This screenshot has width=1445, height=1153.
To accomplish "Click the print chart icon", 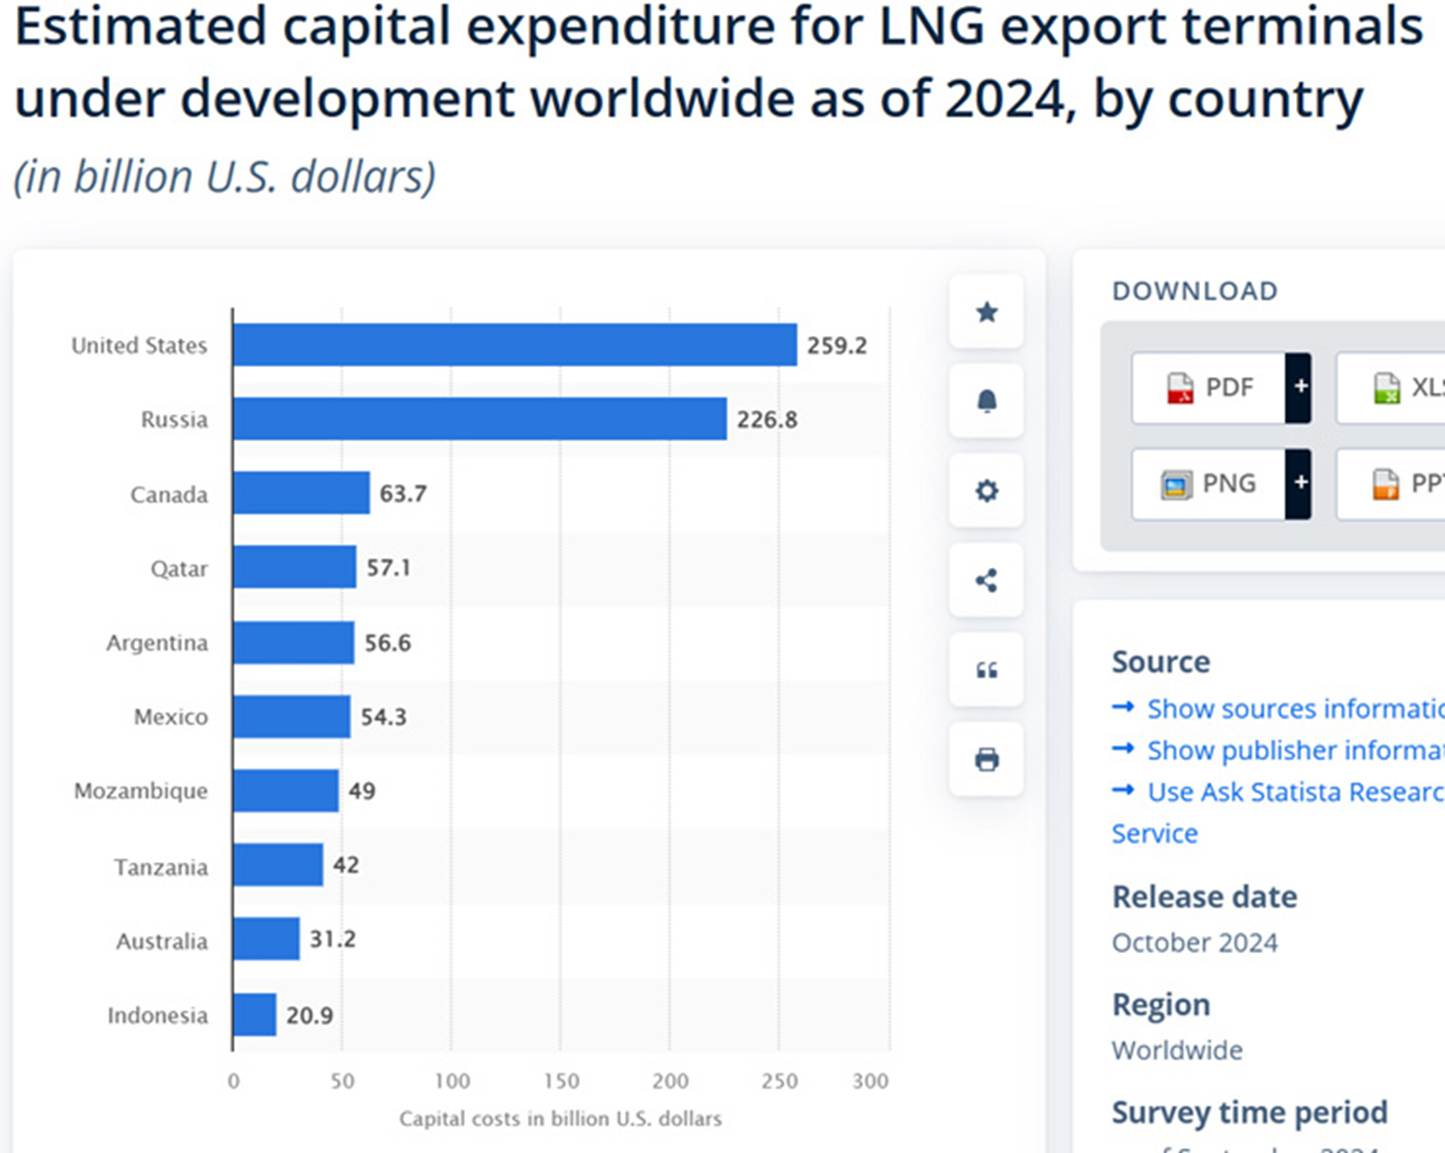I will (986, 759).
